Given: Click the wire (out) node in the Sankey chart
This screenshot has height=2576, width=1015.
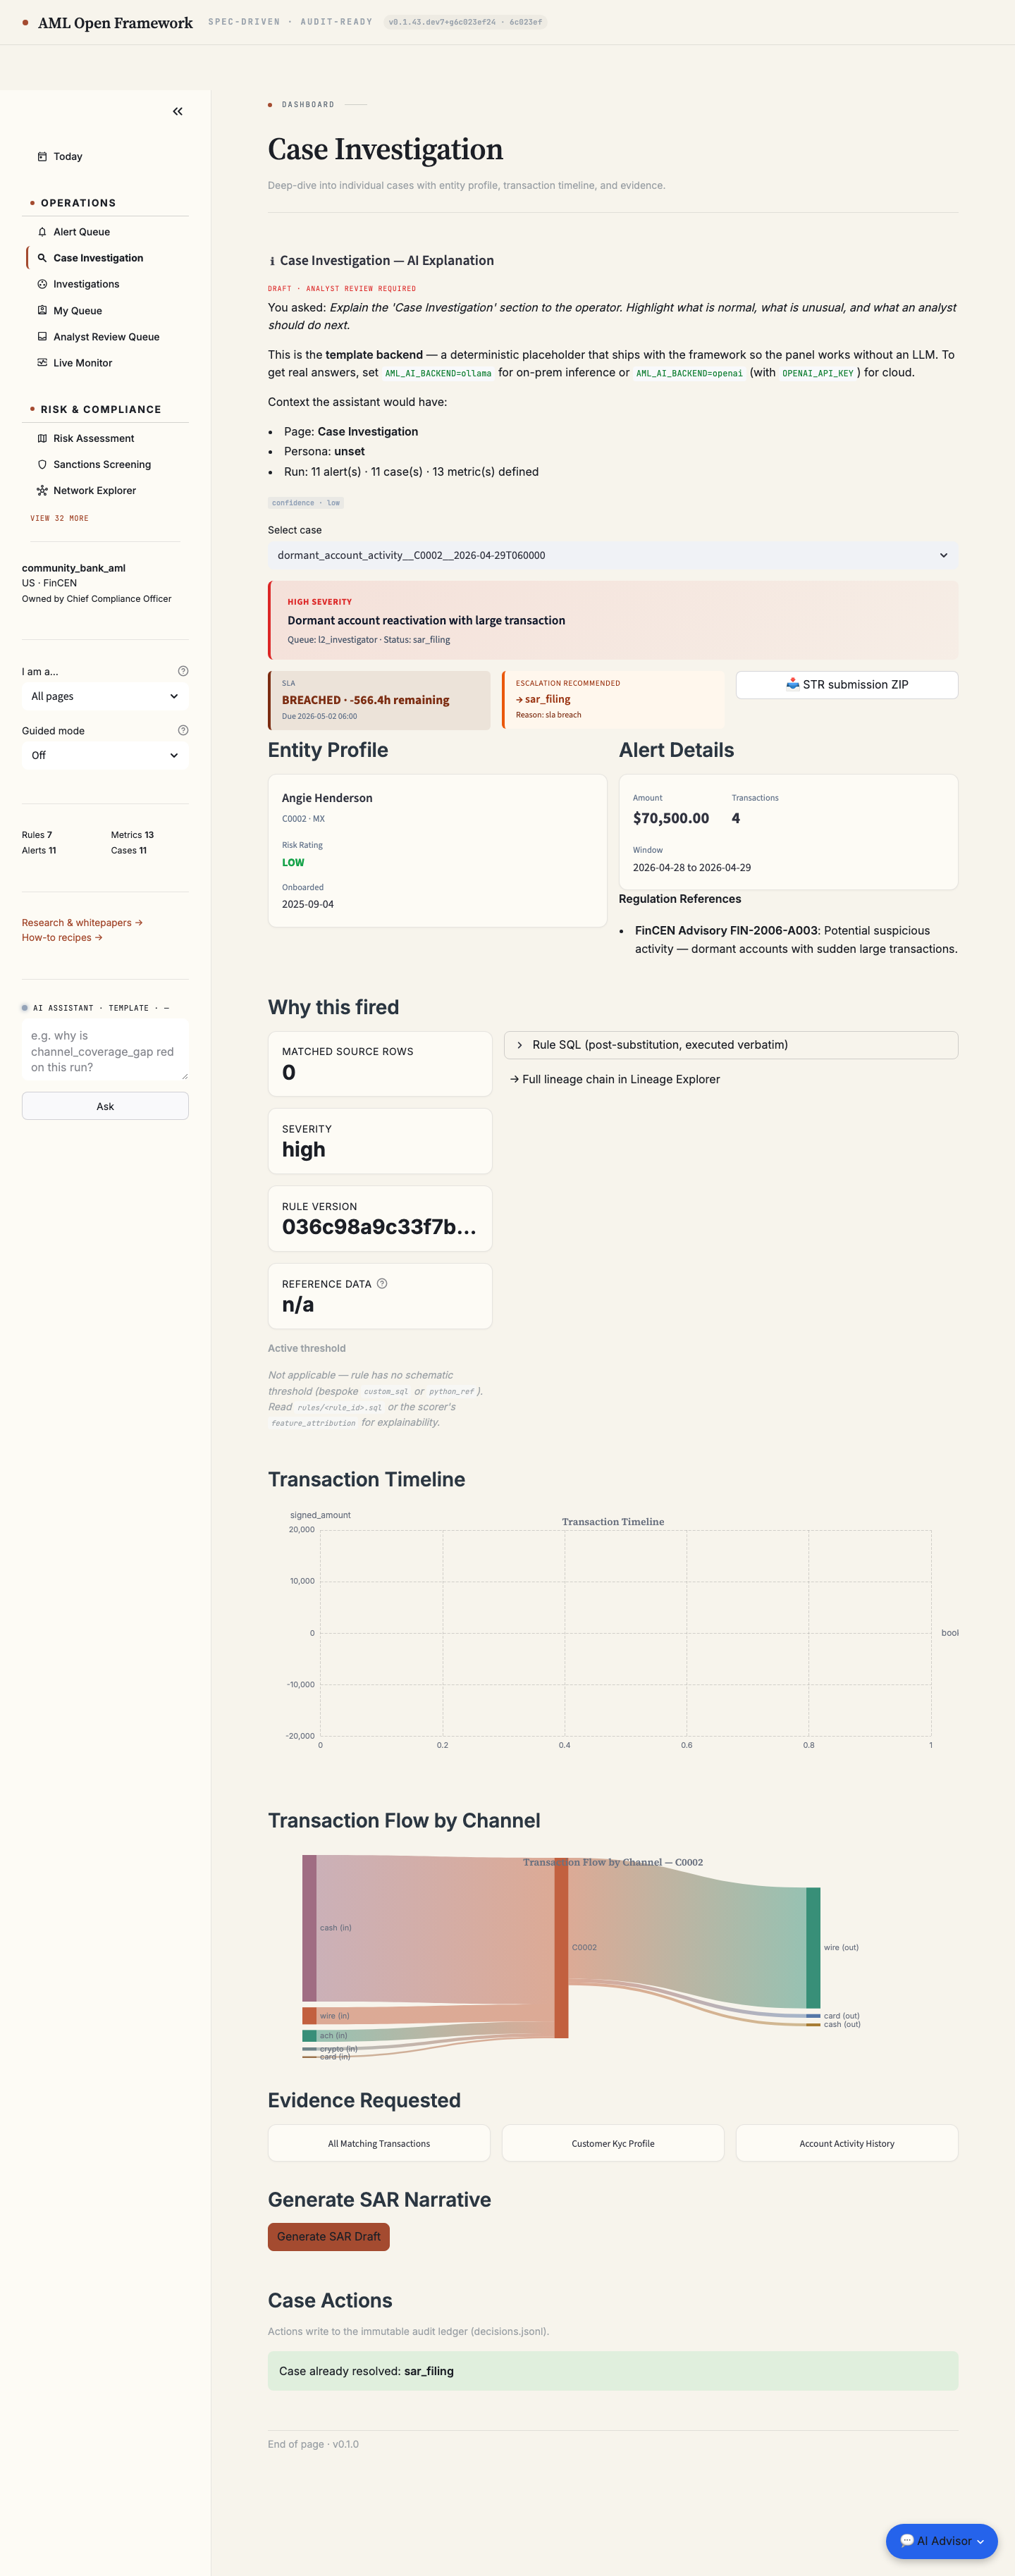Looking at the screenshot, I should 813,1948.
